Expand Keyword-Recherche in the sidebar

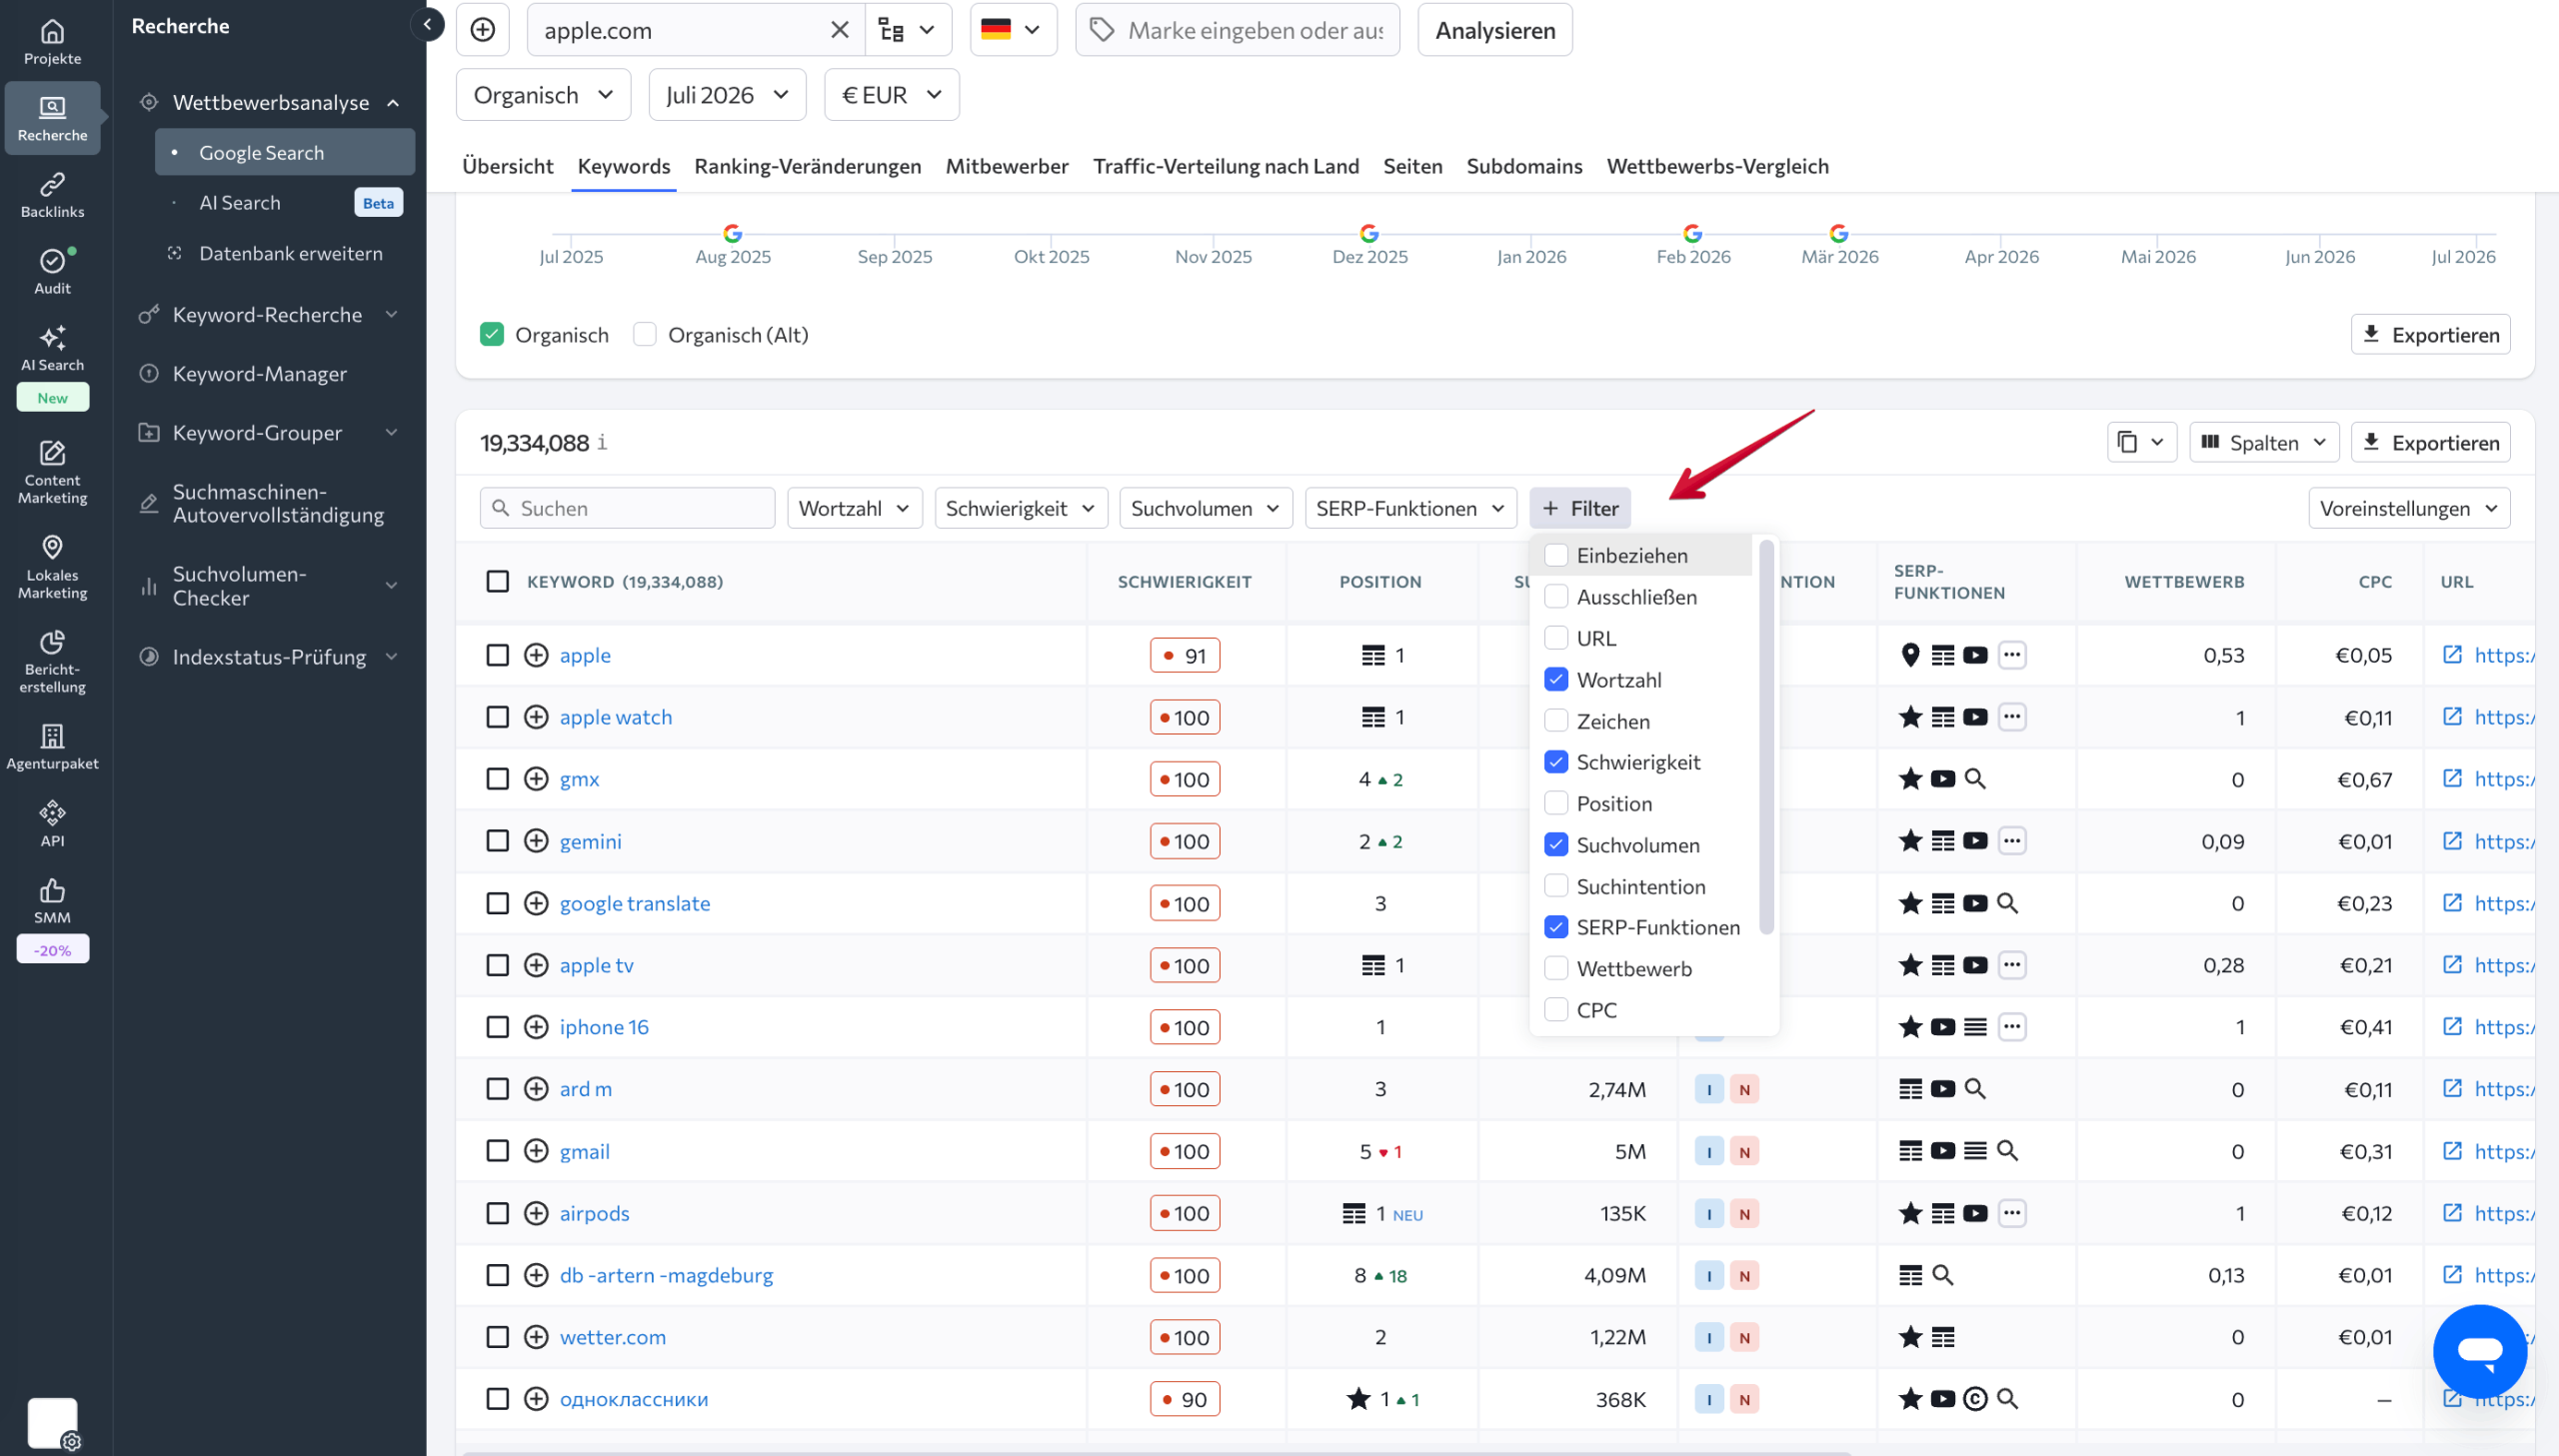pos(270,315)
